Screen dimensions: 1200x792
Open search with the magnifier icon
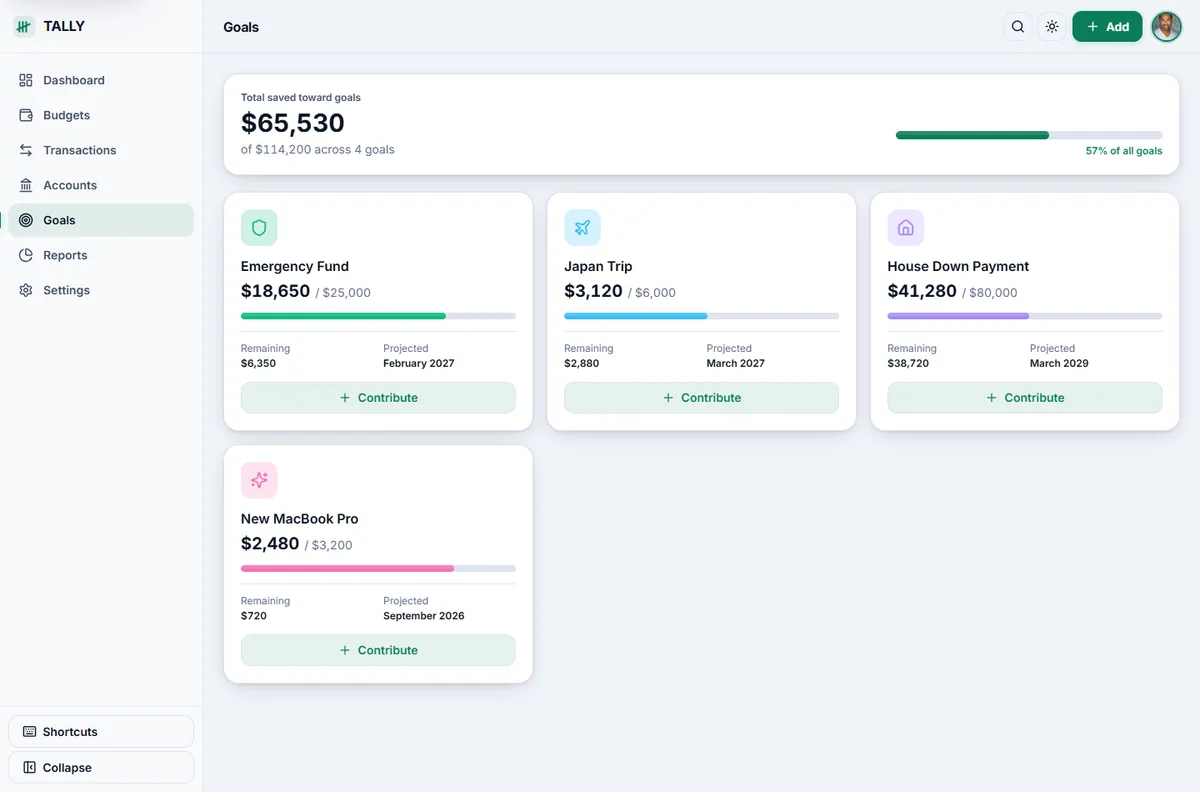(x=1018, y=27)
